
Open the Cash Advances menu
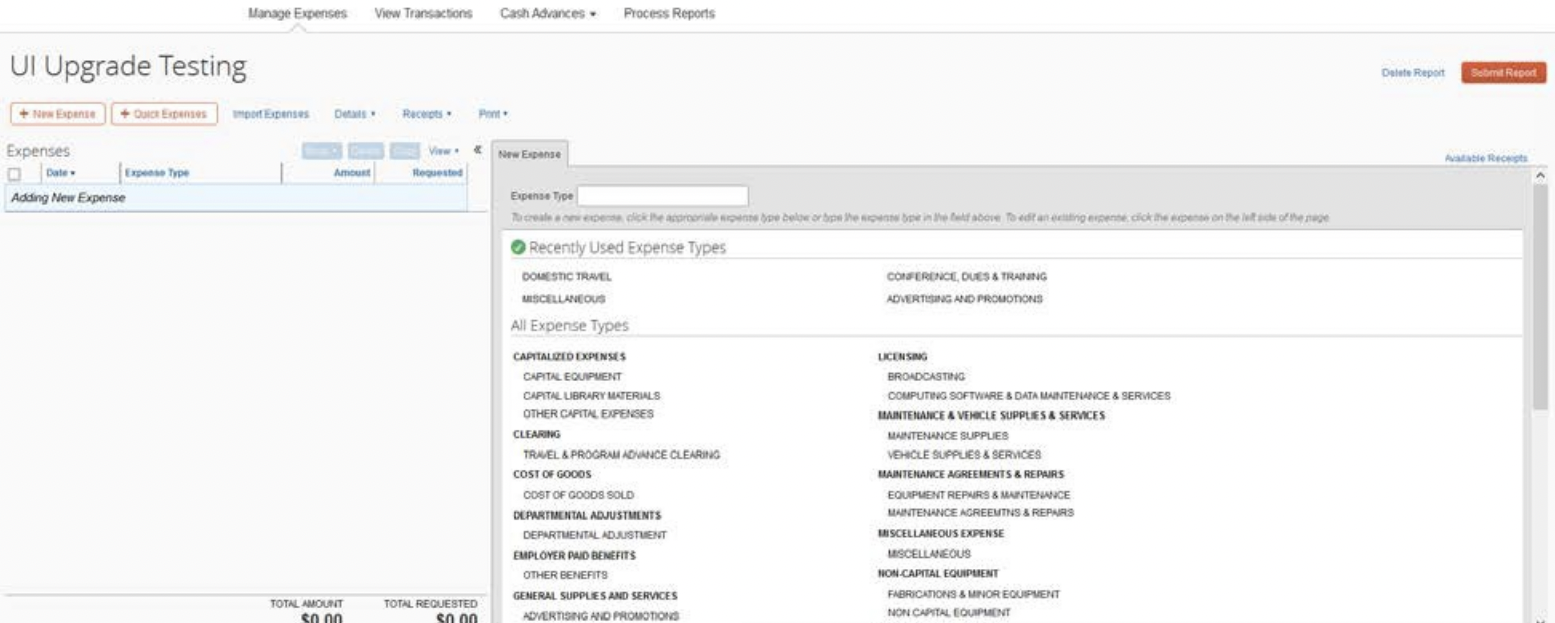pyautogui.click(x=547, y=13)
